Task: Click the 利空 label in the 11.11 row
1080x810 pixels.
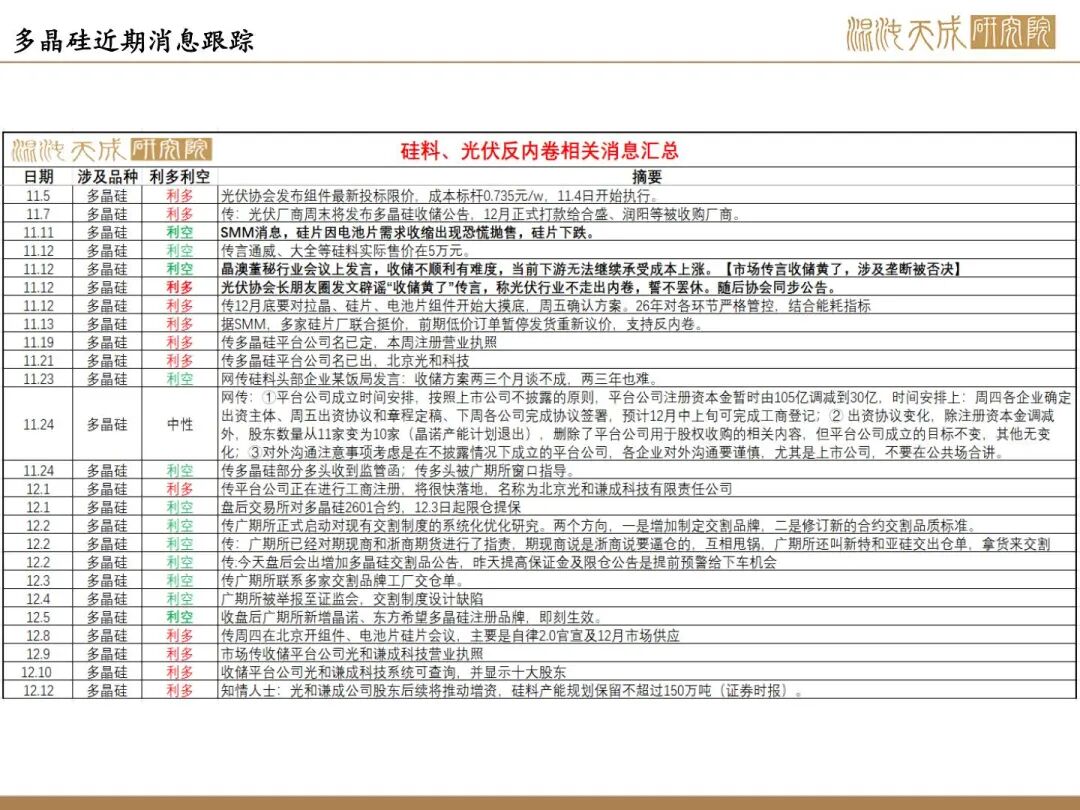Action: point(180,233)
